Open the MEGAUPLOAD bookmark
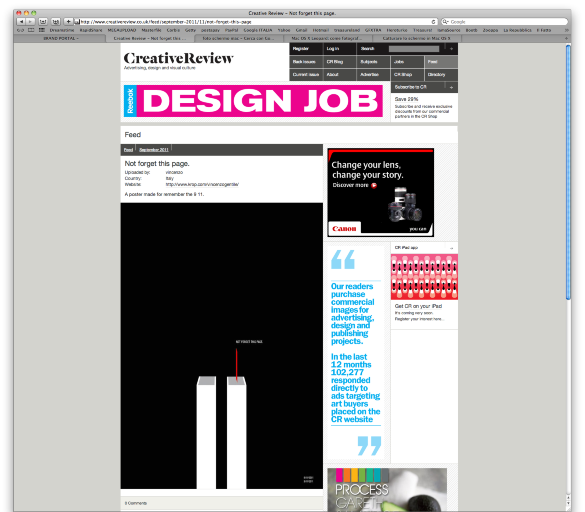The width and height of the screenshot is (585, 512). 122,30
